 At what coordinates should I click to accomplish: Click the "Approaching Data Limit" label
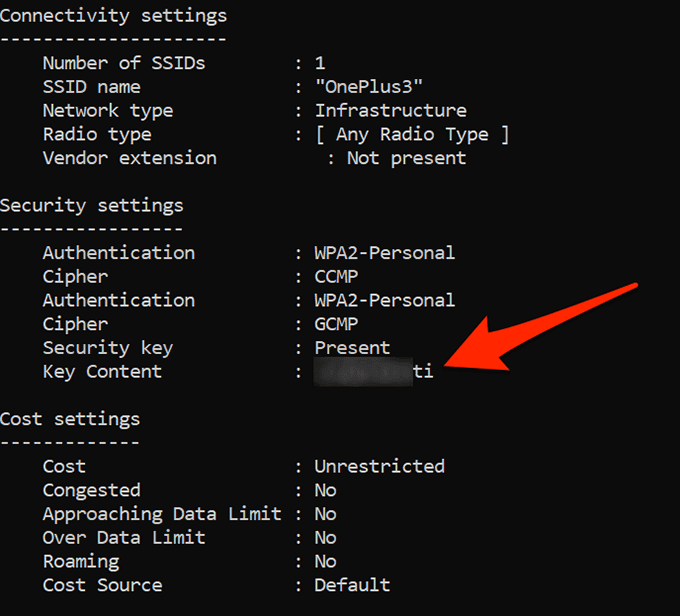[x=162, y=514]
